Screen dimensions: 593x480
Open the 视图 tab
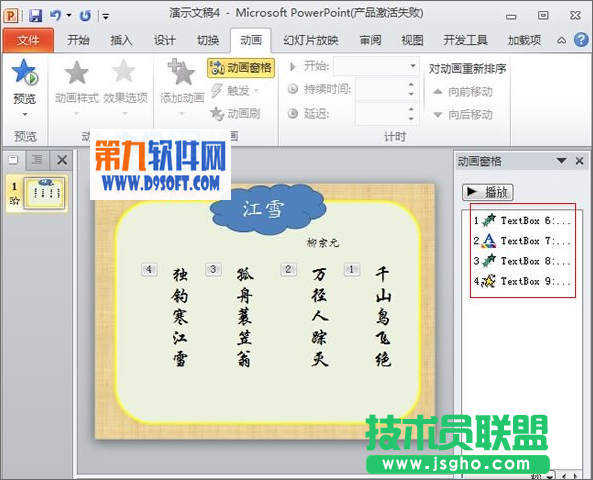coord(412,40)
